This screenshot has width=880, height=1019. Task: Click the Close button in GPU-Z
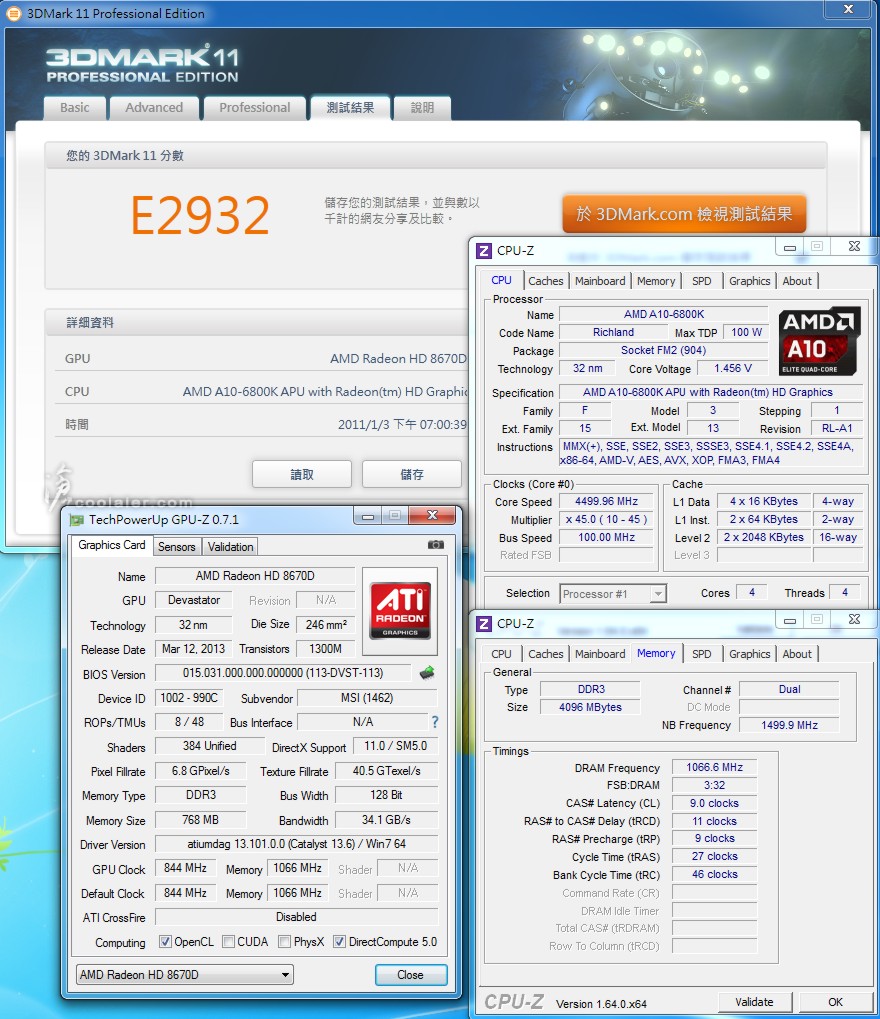[x=411, y=975]
